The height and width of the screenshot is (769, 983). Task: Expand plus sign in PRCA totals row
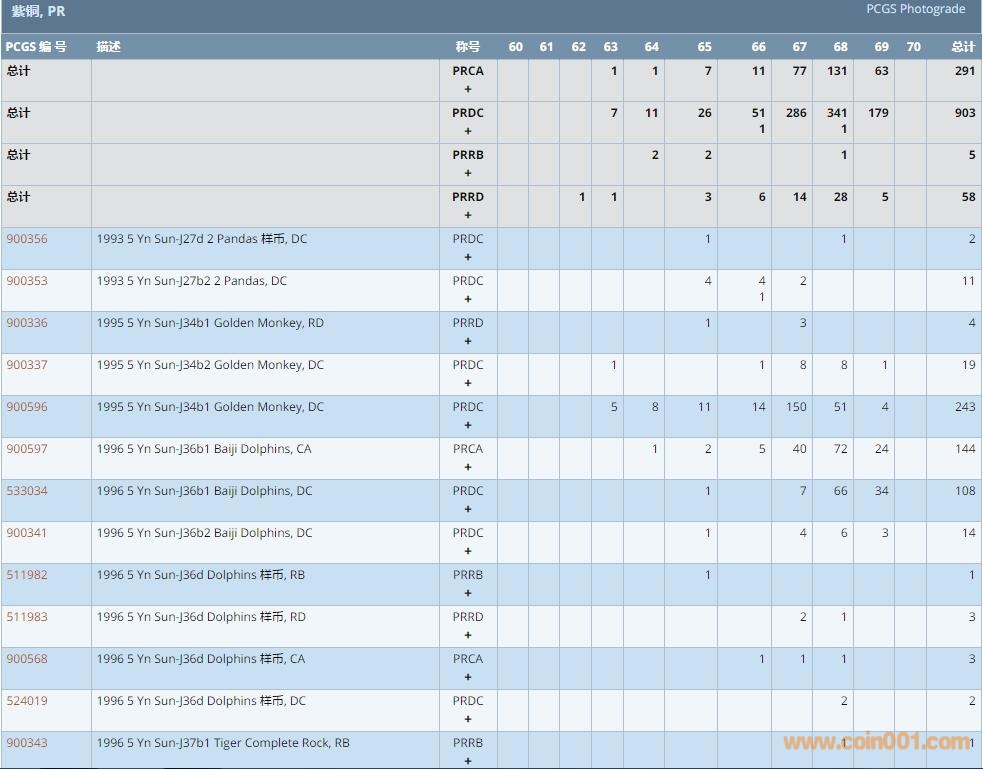tap(468, 89)
